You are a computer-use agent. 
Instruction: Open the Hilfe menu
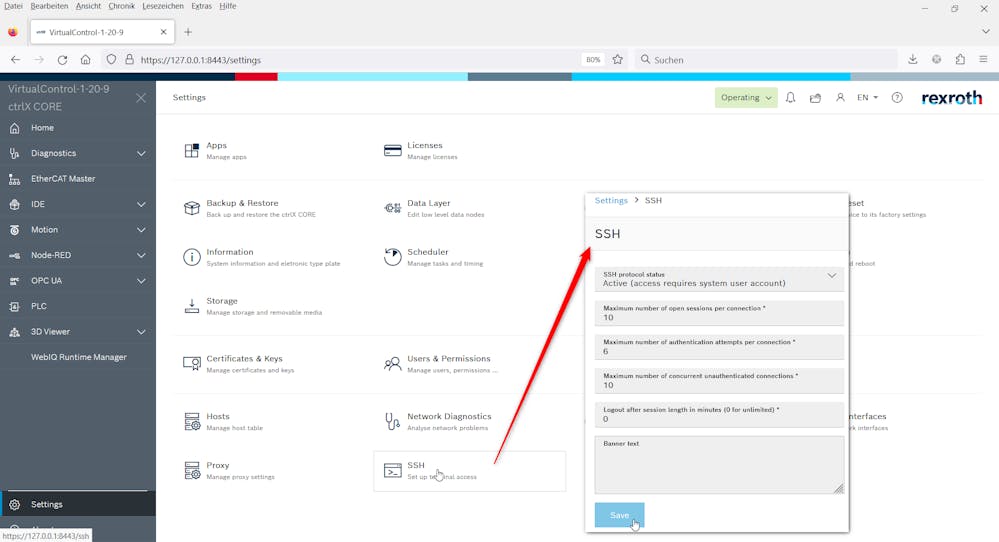coord(227,6)
